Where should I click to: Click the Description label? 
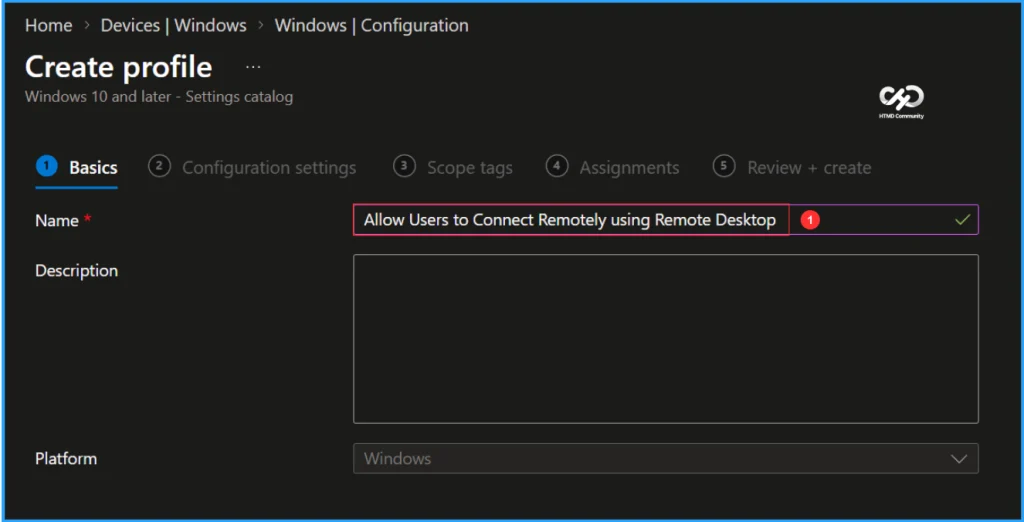(76, 270)
